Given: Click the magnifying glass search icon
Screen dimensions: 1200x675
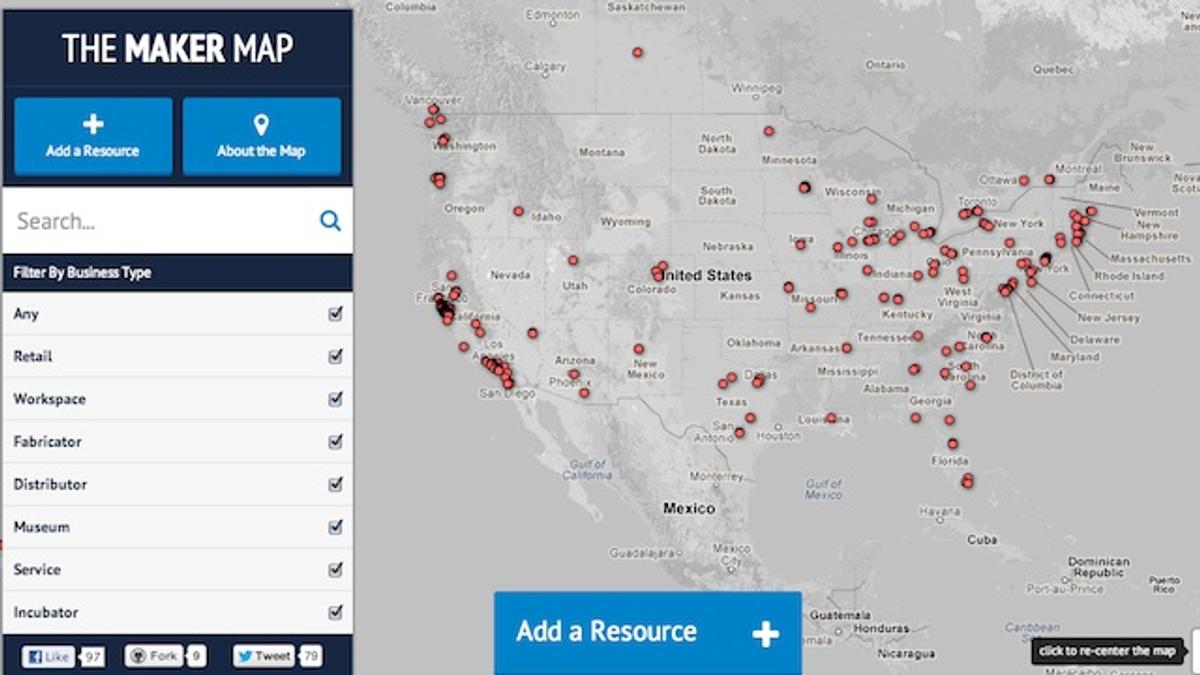Looking at the screenshot, I should tap(330, 221).
